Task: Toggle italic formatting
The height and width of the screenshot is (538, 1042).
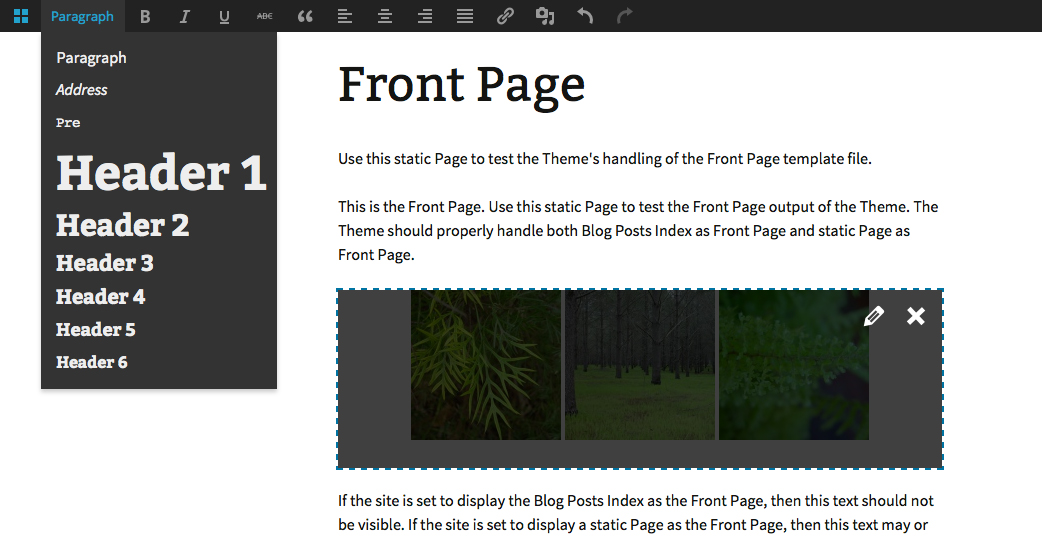Action: click(185, 17)
